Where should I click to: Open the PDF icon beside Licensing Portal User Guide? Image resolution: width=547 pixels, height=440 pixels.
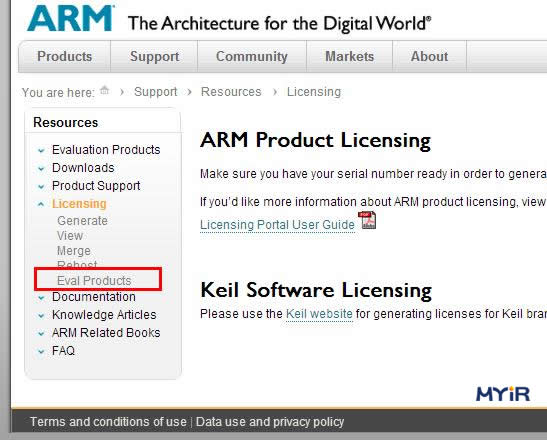(x=367, y=220)
